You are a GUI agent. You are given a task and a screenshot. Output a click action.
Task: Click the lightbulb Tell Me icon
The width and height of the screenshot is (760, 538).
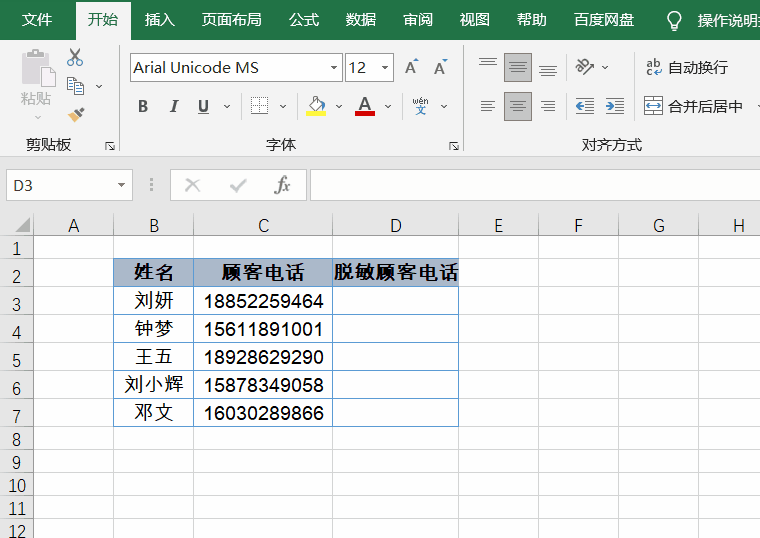pos(674,21)
